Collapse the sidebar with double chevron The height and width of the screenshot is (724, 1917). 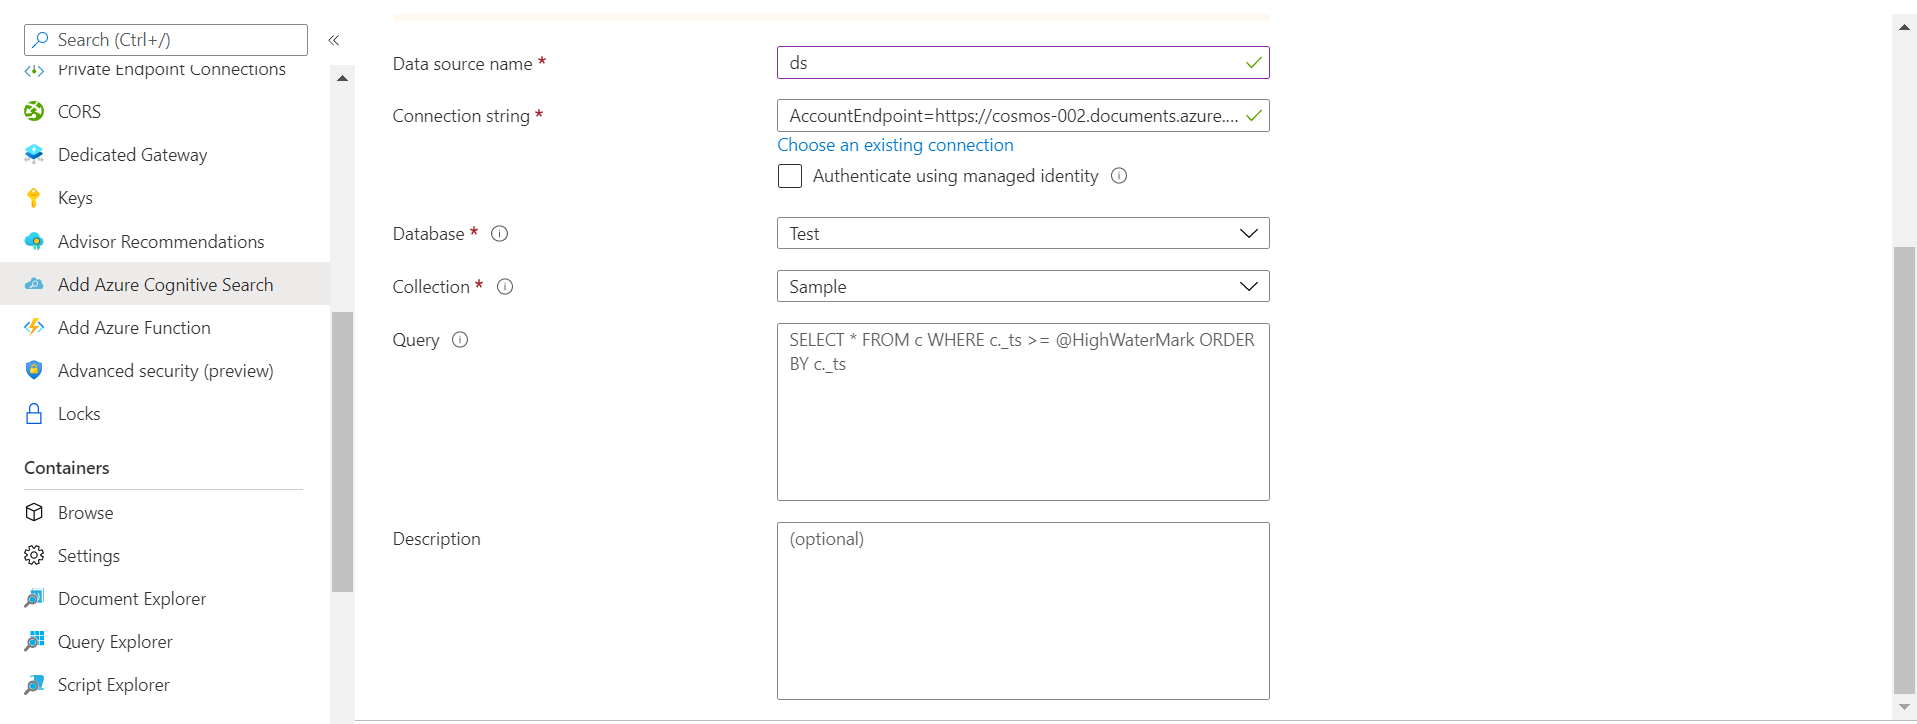[334, 40]
